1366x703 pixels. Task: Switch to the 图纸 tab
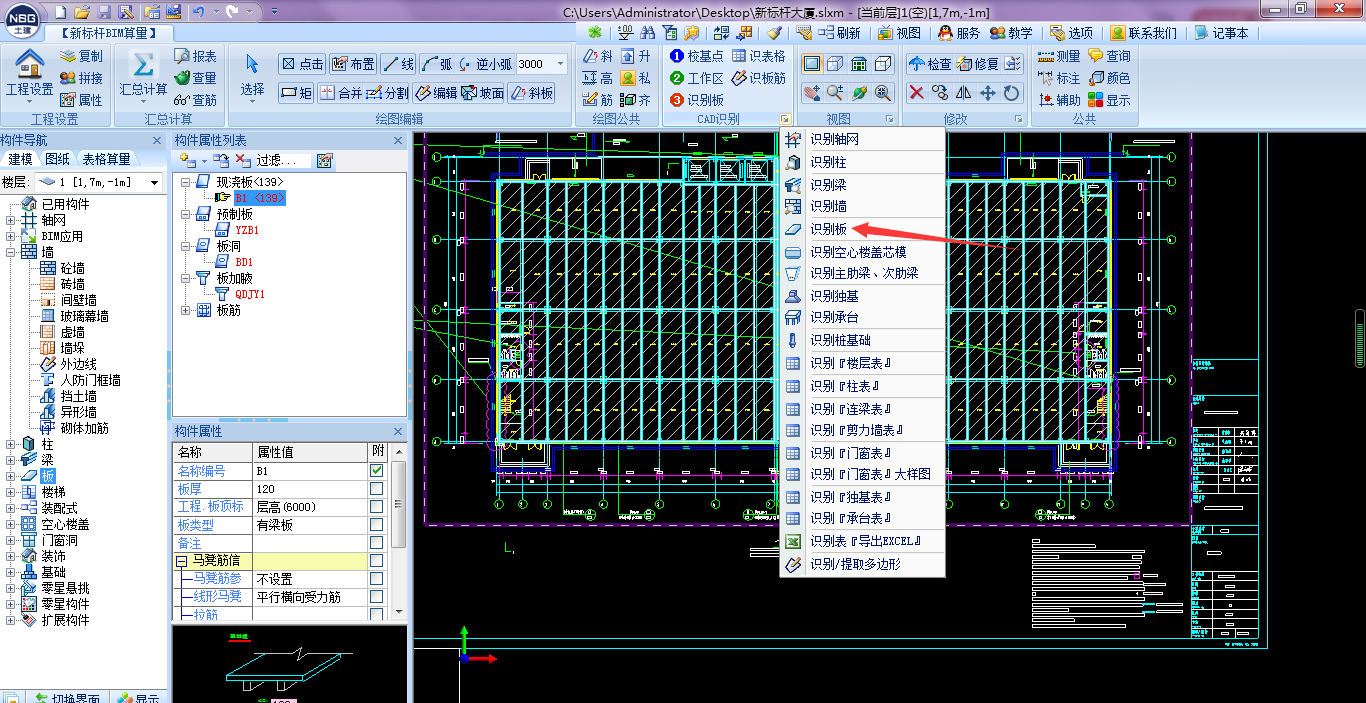coord(57,159)
